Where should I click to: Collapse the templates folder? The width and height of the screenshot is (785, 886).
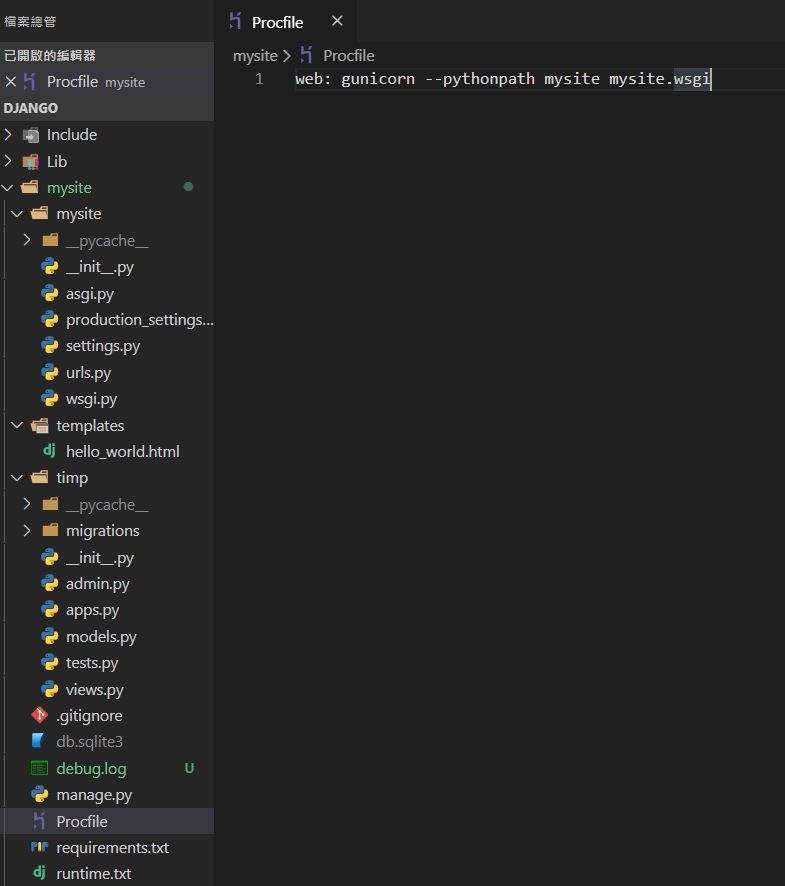(x=17, y=426)
